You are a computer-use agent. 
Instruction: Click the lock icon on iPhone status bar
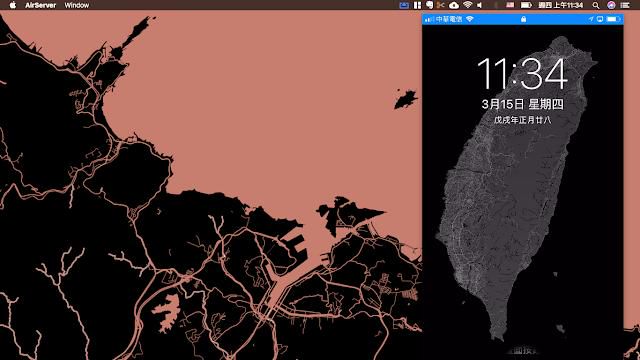(523, 19)
